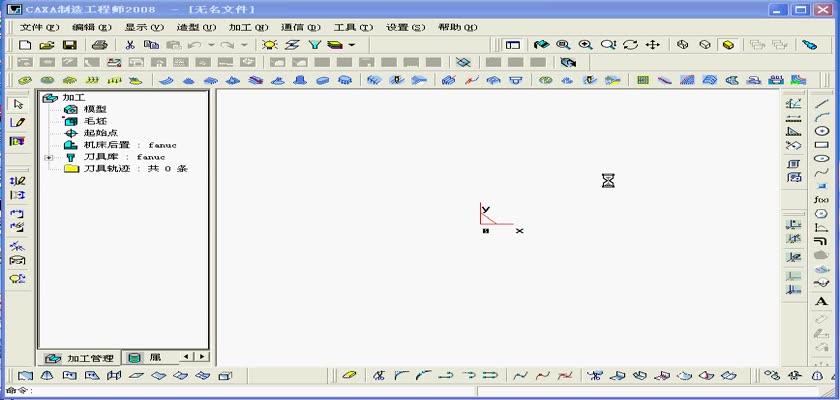Select 刀具轨迹 : 共 0 条 folder item
Image resolution: width=840 pixels, height=400 pixels.
[136, 169]
